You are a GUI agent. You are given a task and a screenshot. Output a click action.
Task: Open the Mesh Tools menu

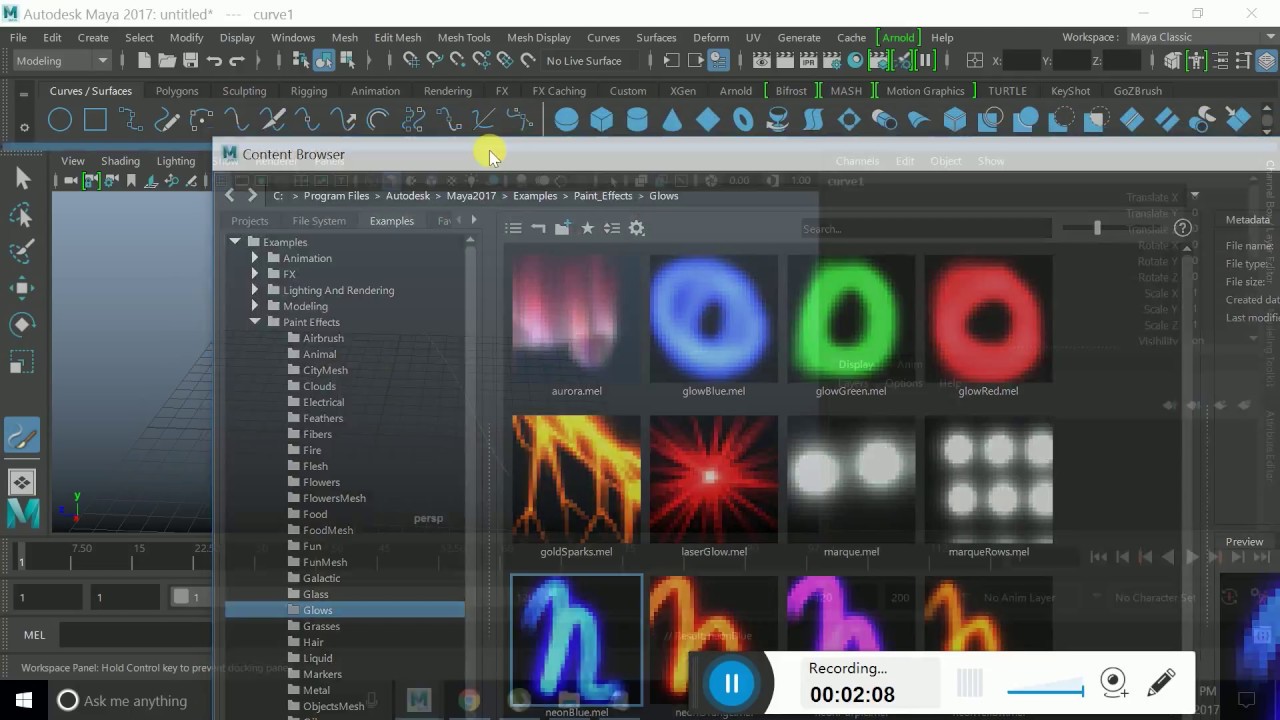(x=464, y=38)
